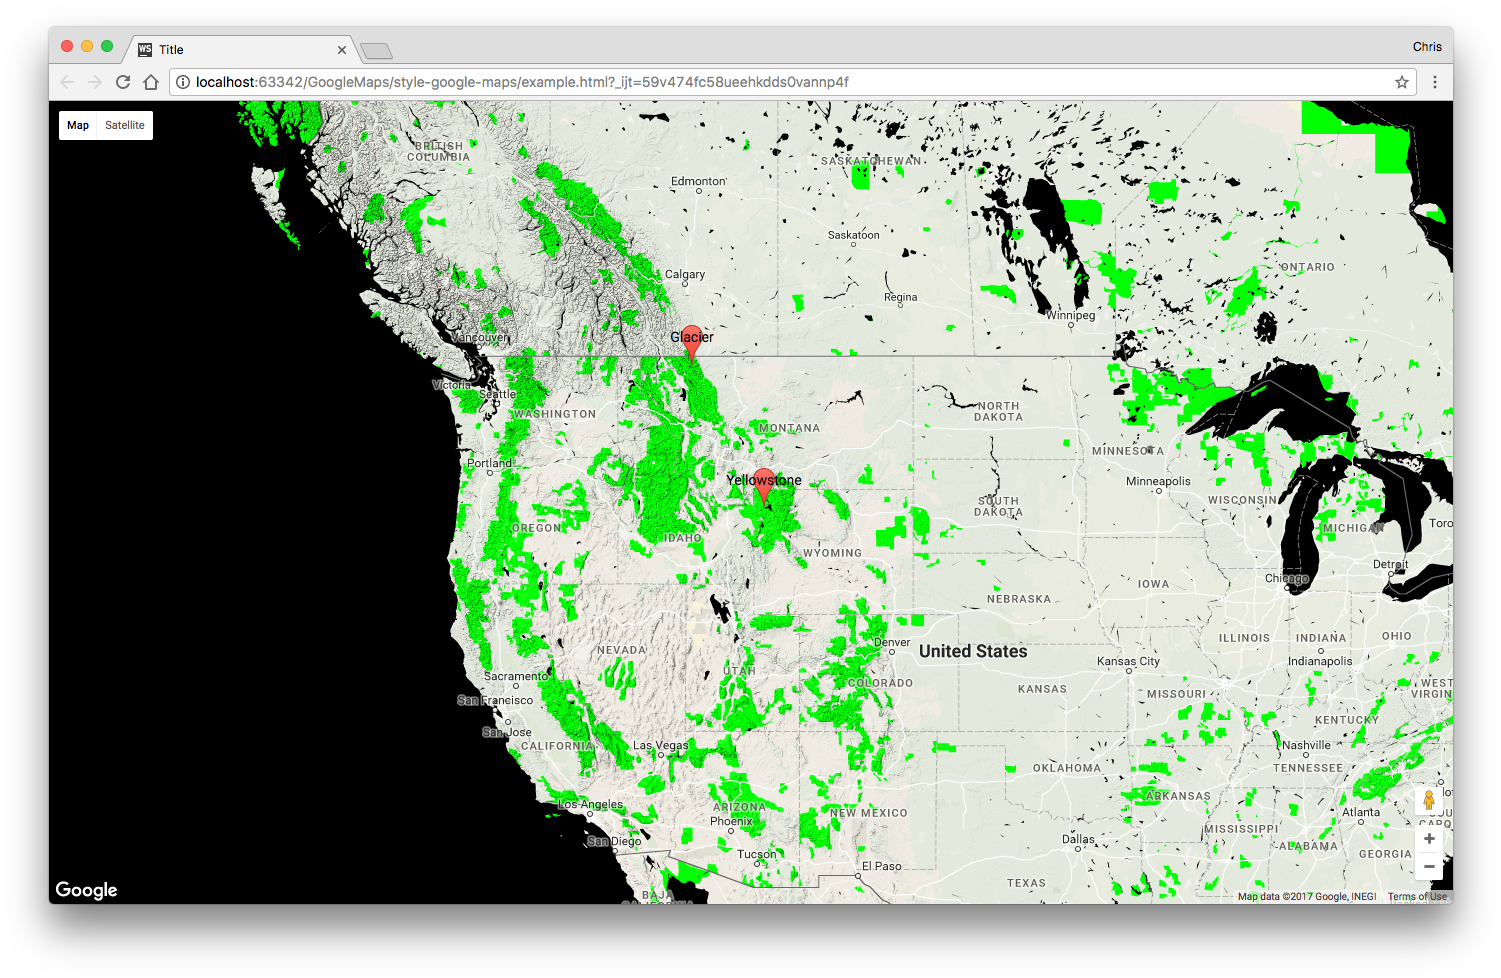Click the Las Vegas label
This screenshot has height=978, width=1501.
point(660,745)
